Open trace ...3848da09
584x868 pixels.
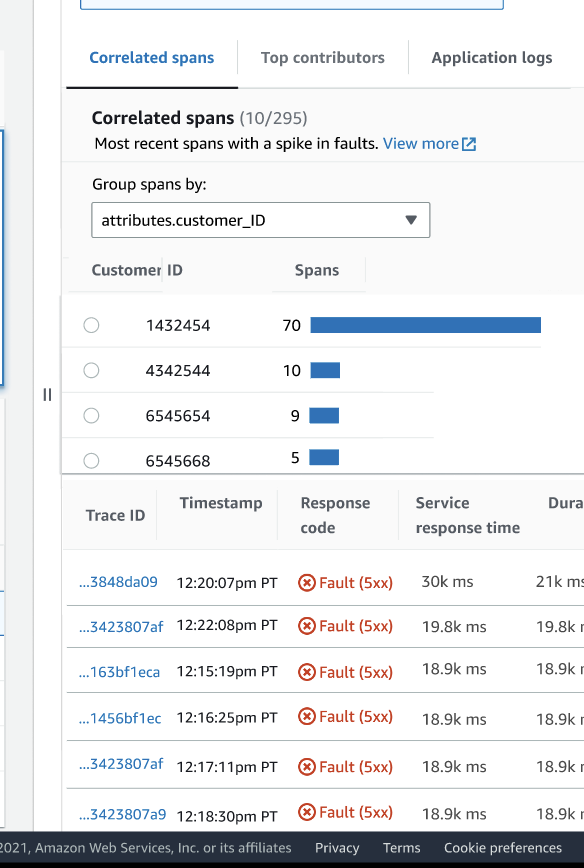pos(118,581)
